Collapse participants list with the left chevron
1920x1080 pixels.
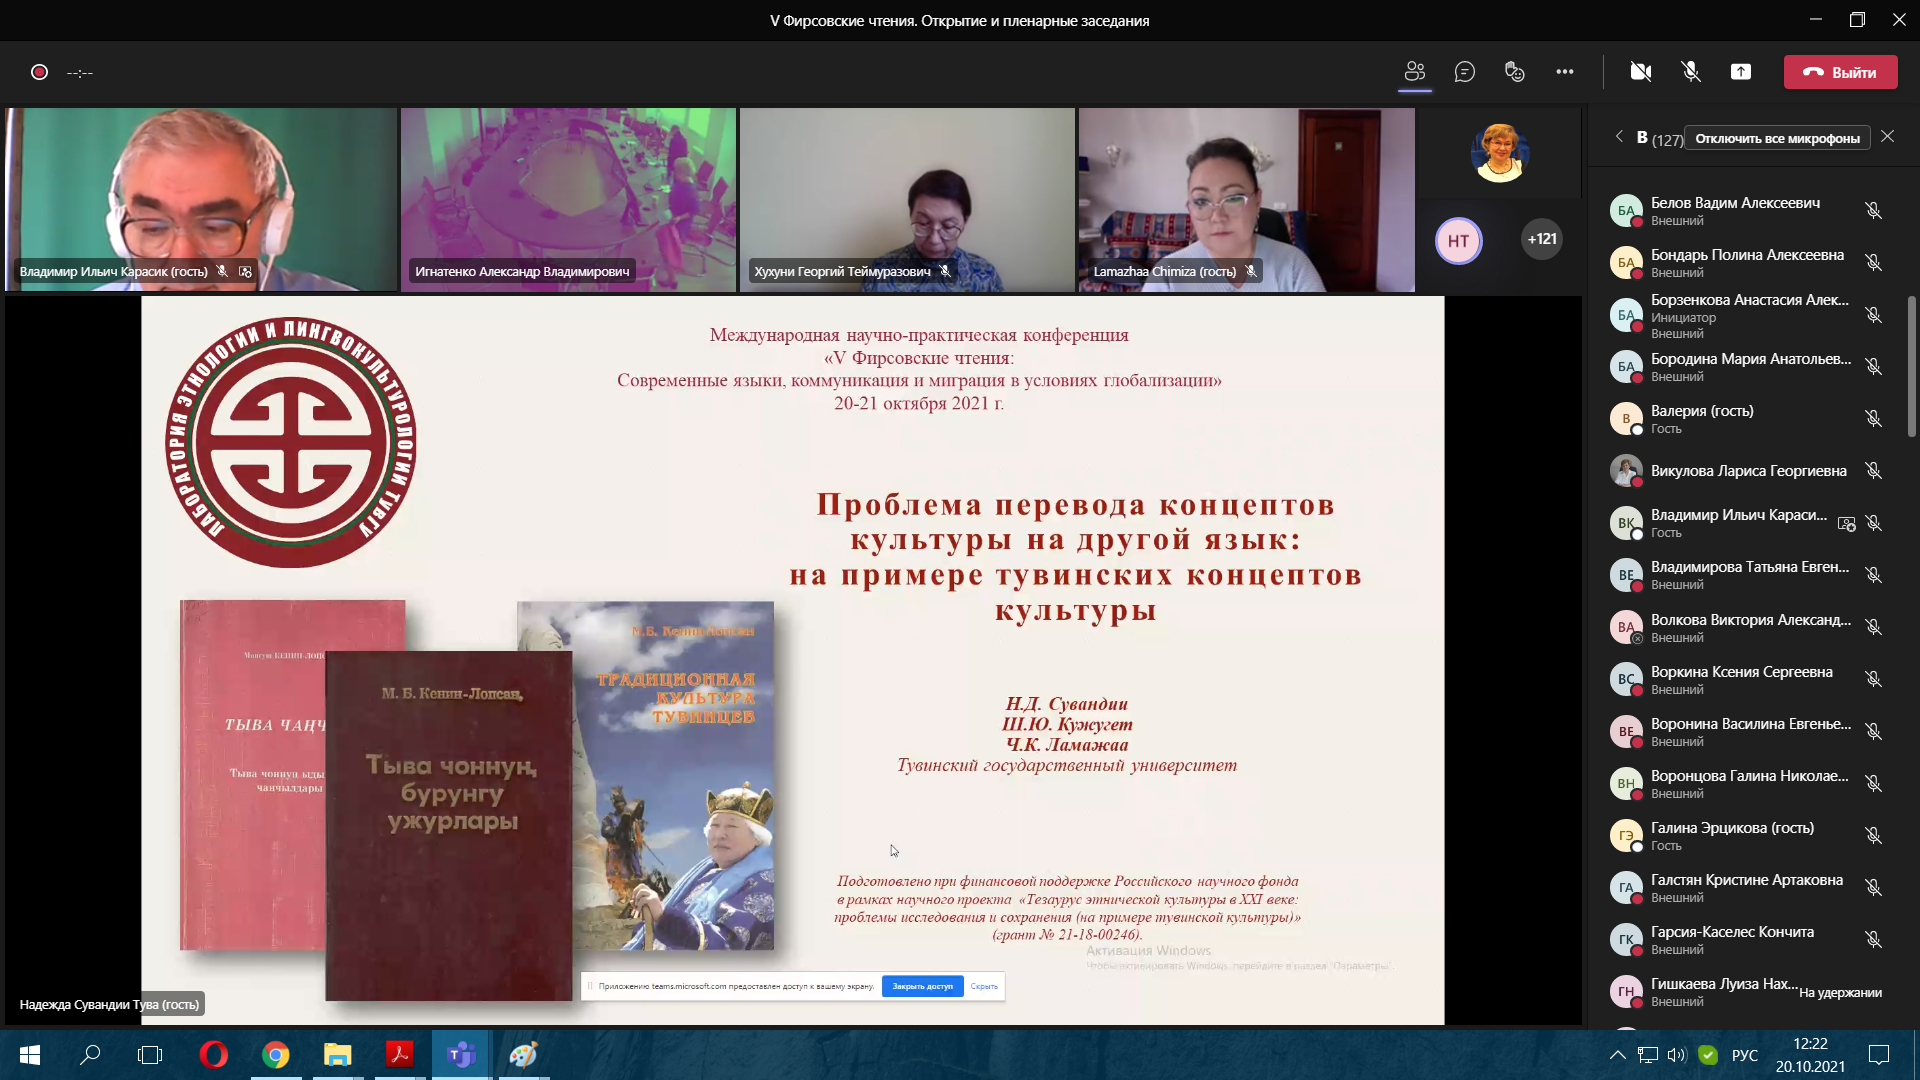(1619, 136)
